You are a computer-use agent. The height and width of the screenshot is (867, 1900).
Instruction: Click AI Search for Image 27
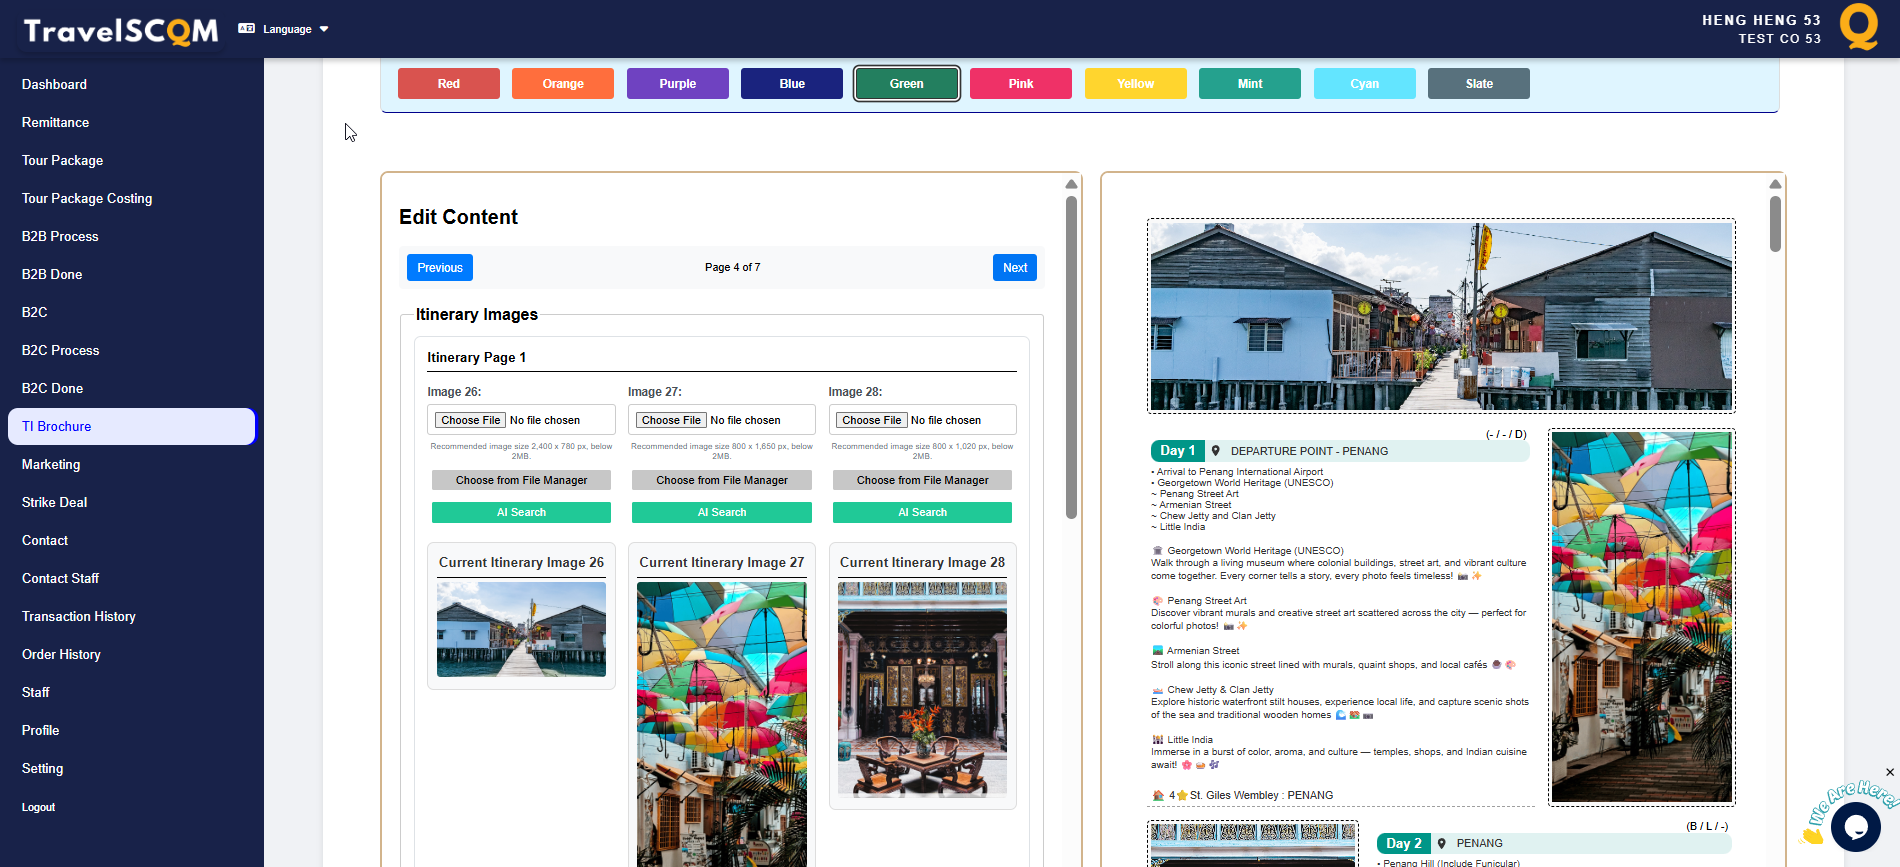721,512
